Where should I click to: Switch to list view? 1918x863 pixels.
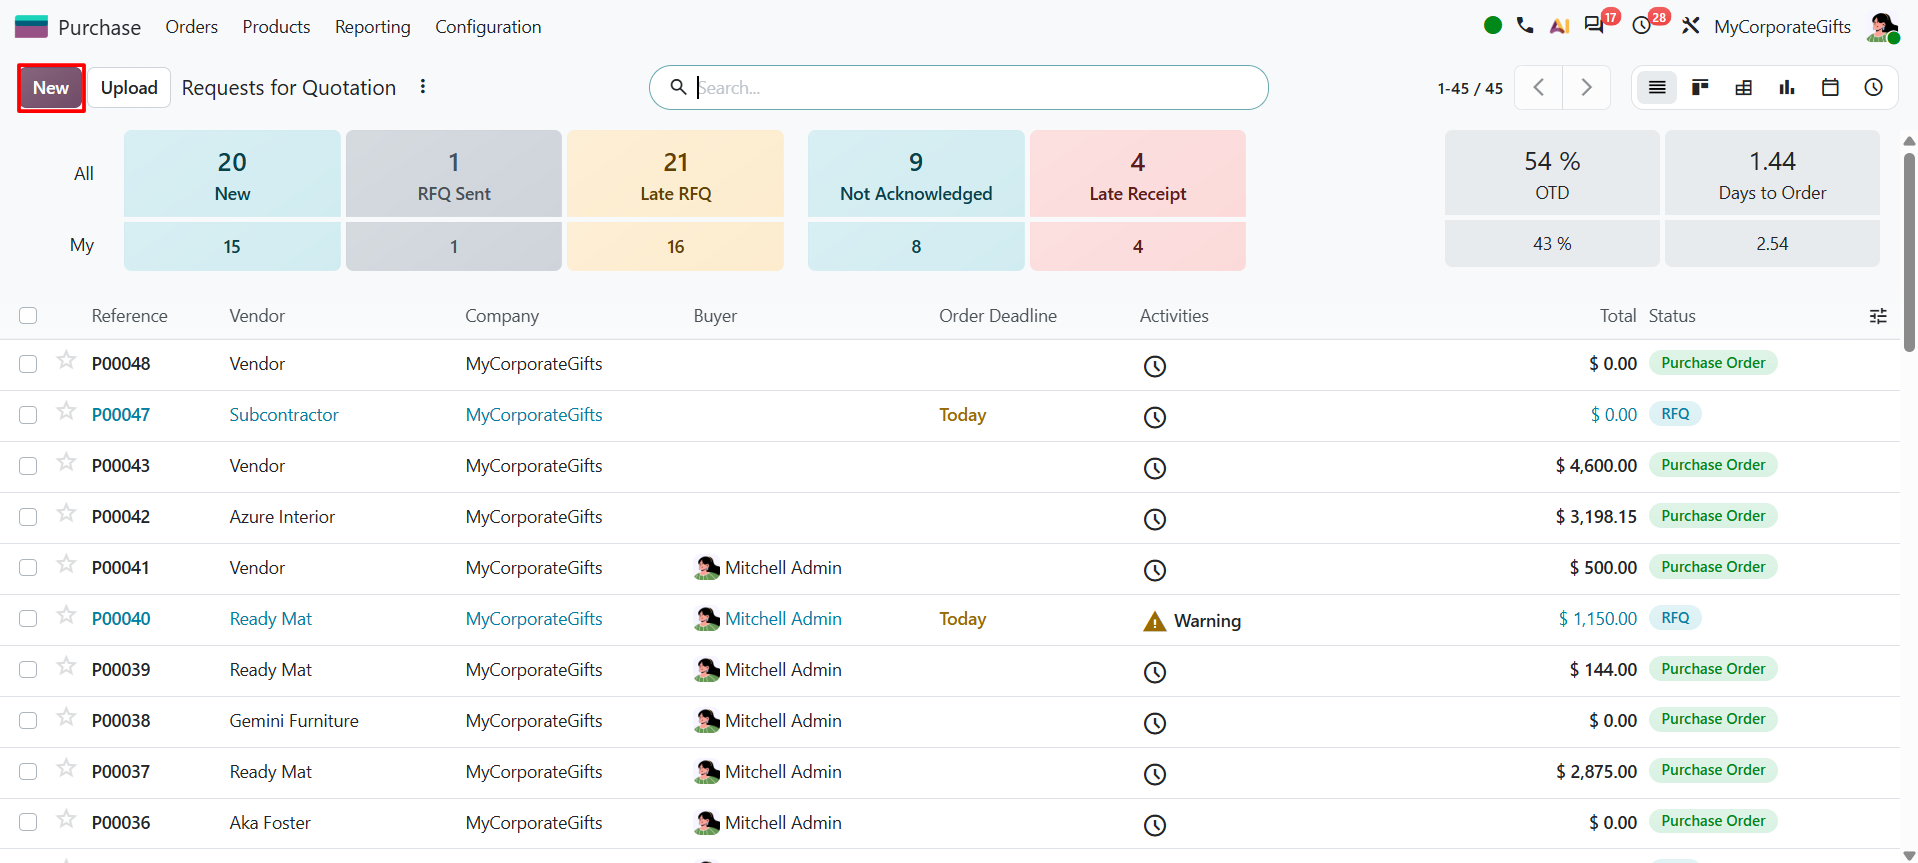(x=1657, y=88)
